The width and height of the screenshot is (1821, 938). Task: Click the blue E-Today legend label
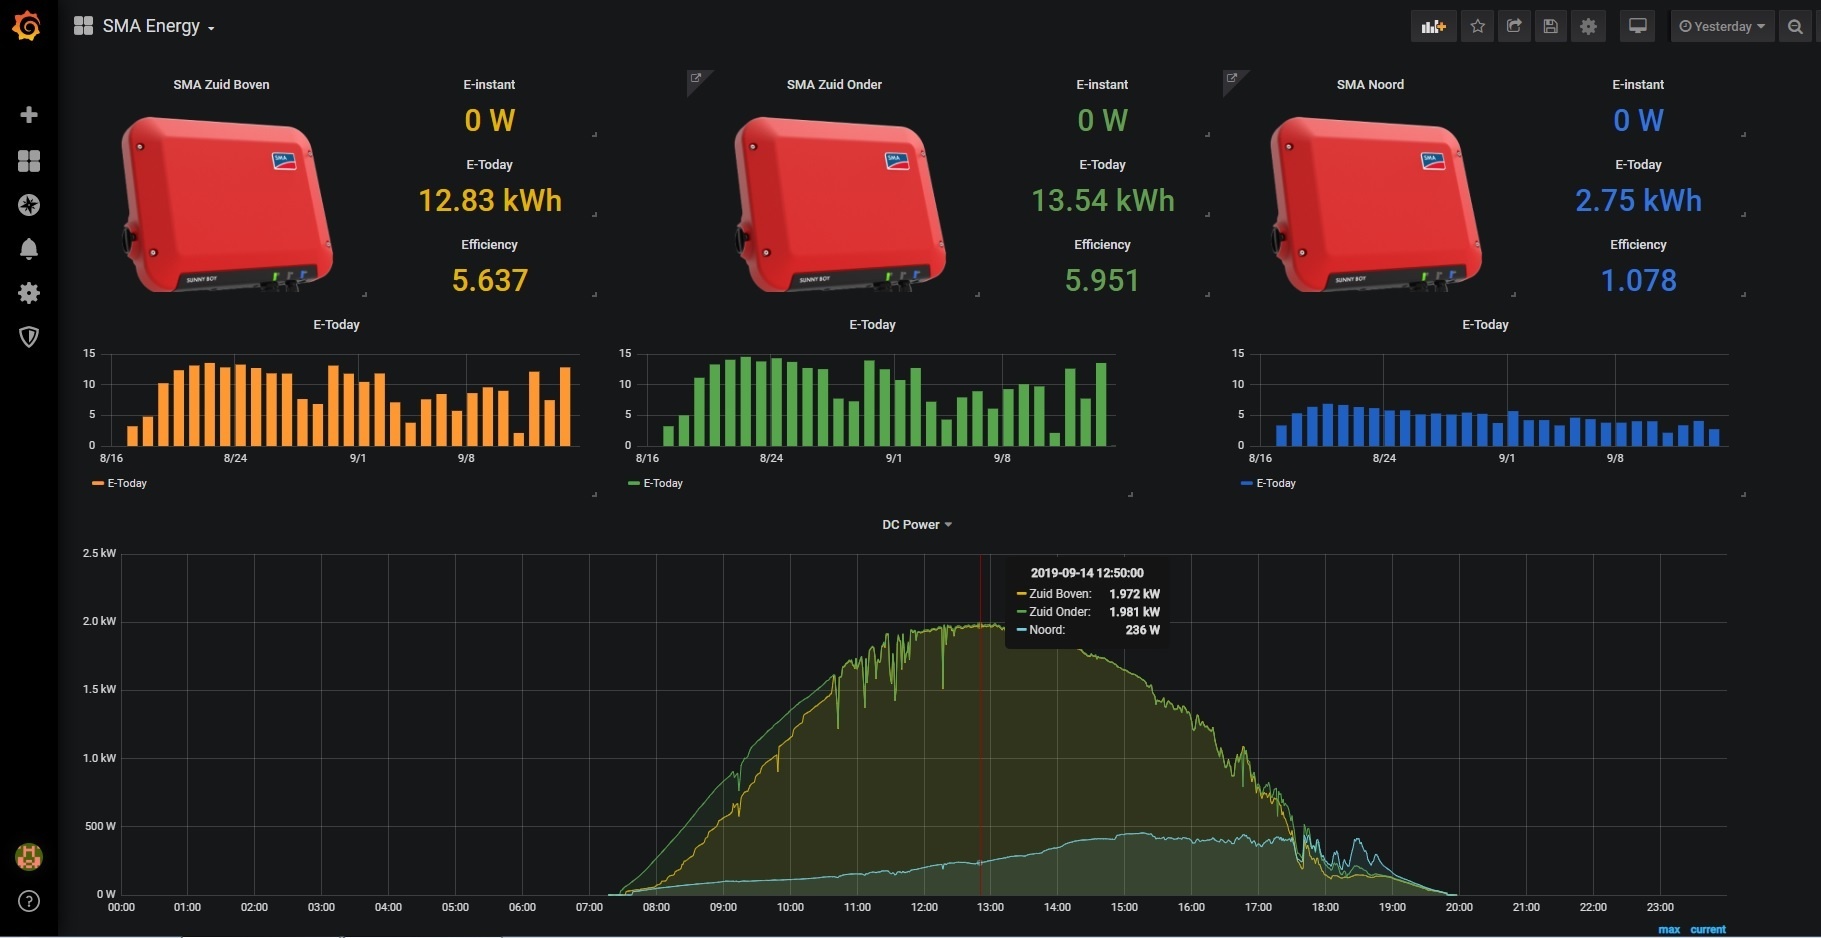(1276, 484)
